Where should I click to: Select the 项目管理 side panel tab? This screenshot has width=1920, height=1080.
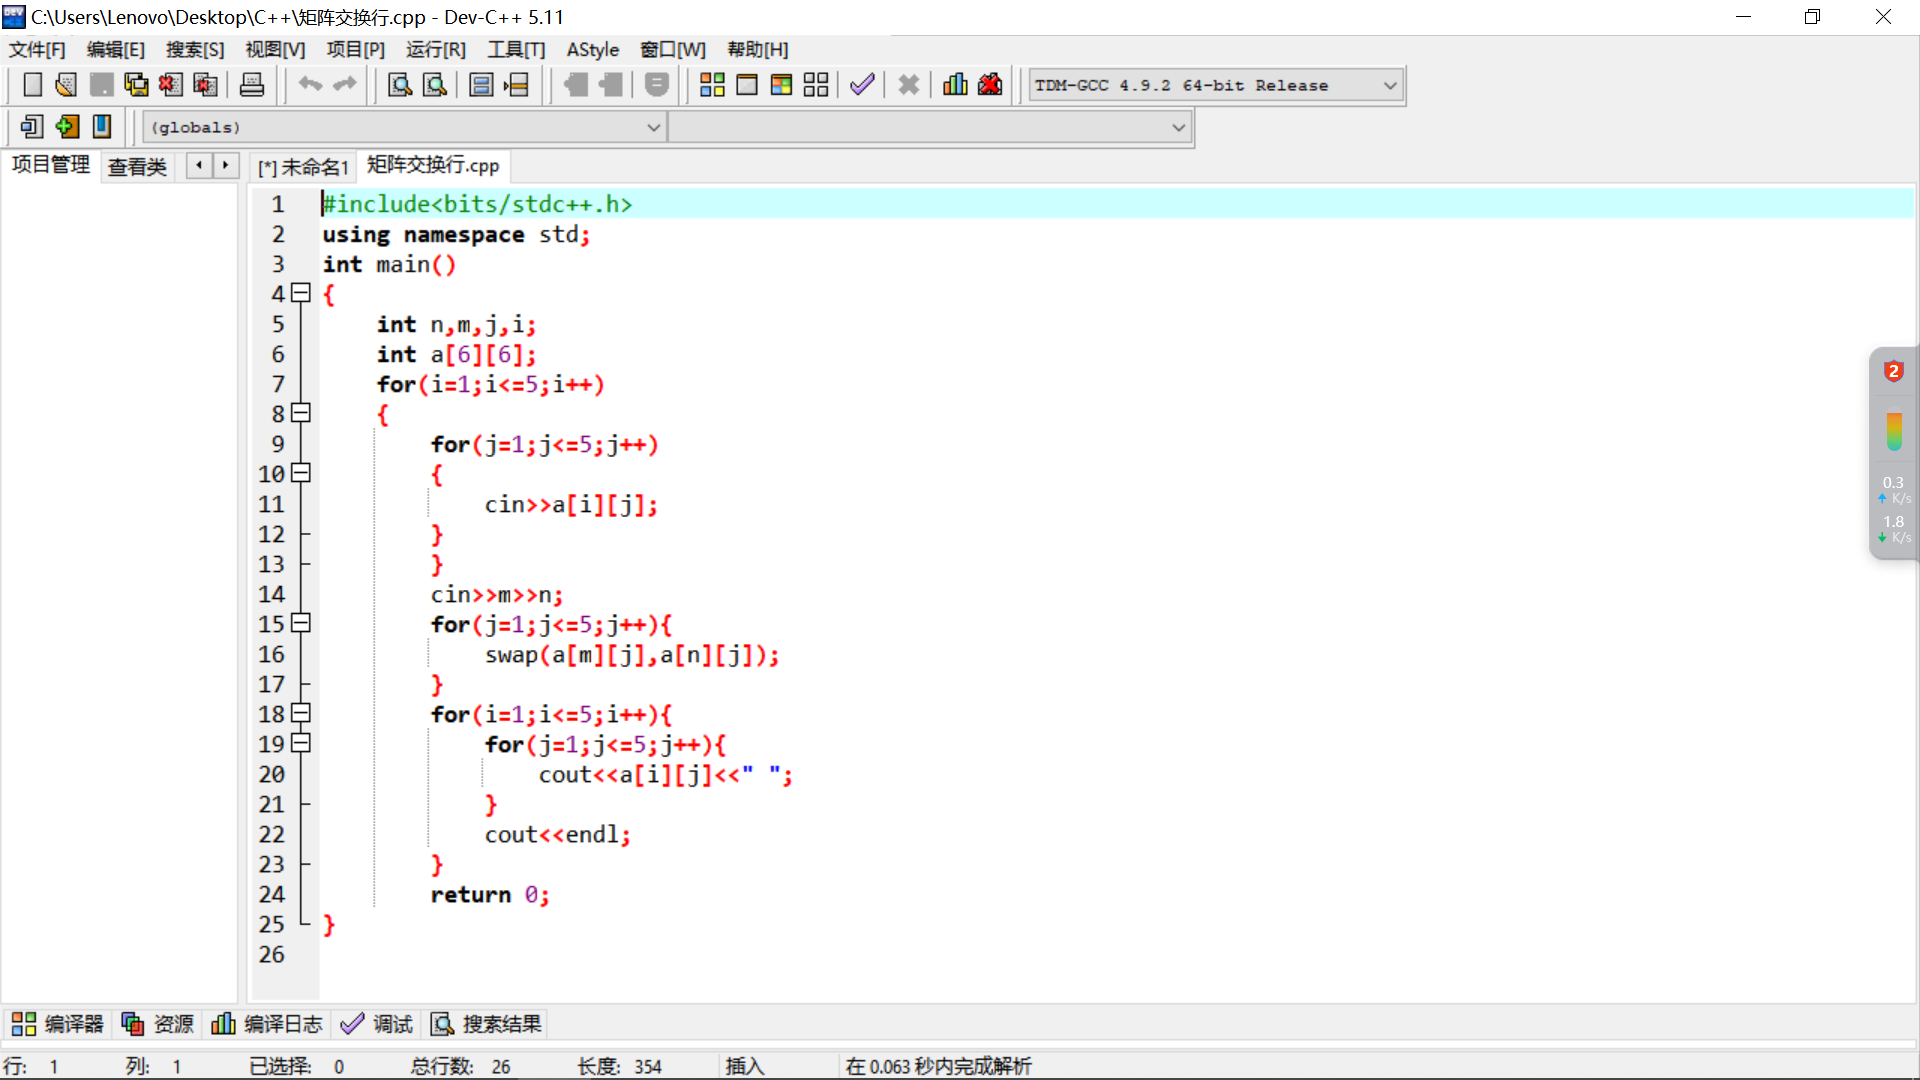(x=51, y=165)
